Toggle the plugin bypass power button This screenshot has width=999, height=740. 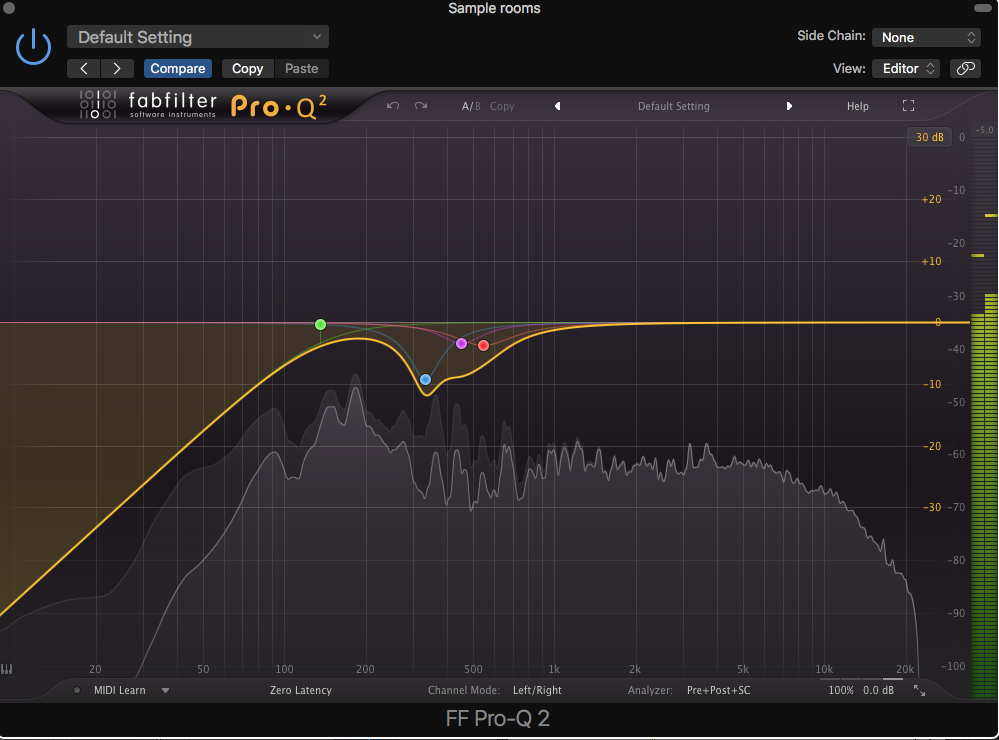tap(33, 47)
